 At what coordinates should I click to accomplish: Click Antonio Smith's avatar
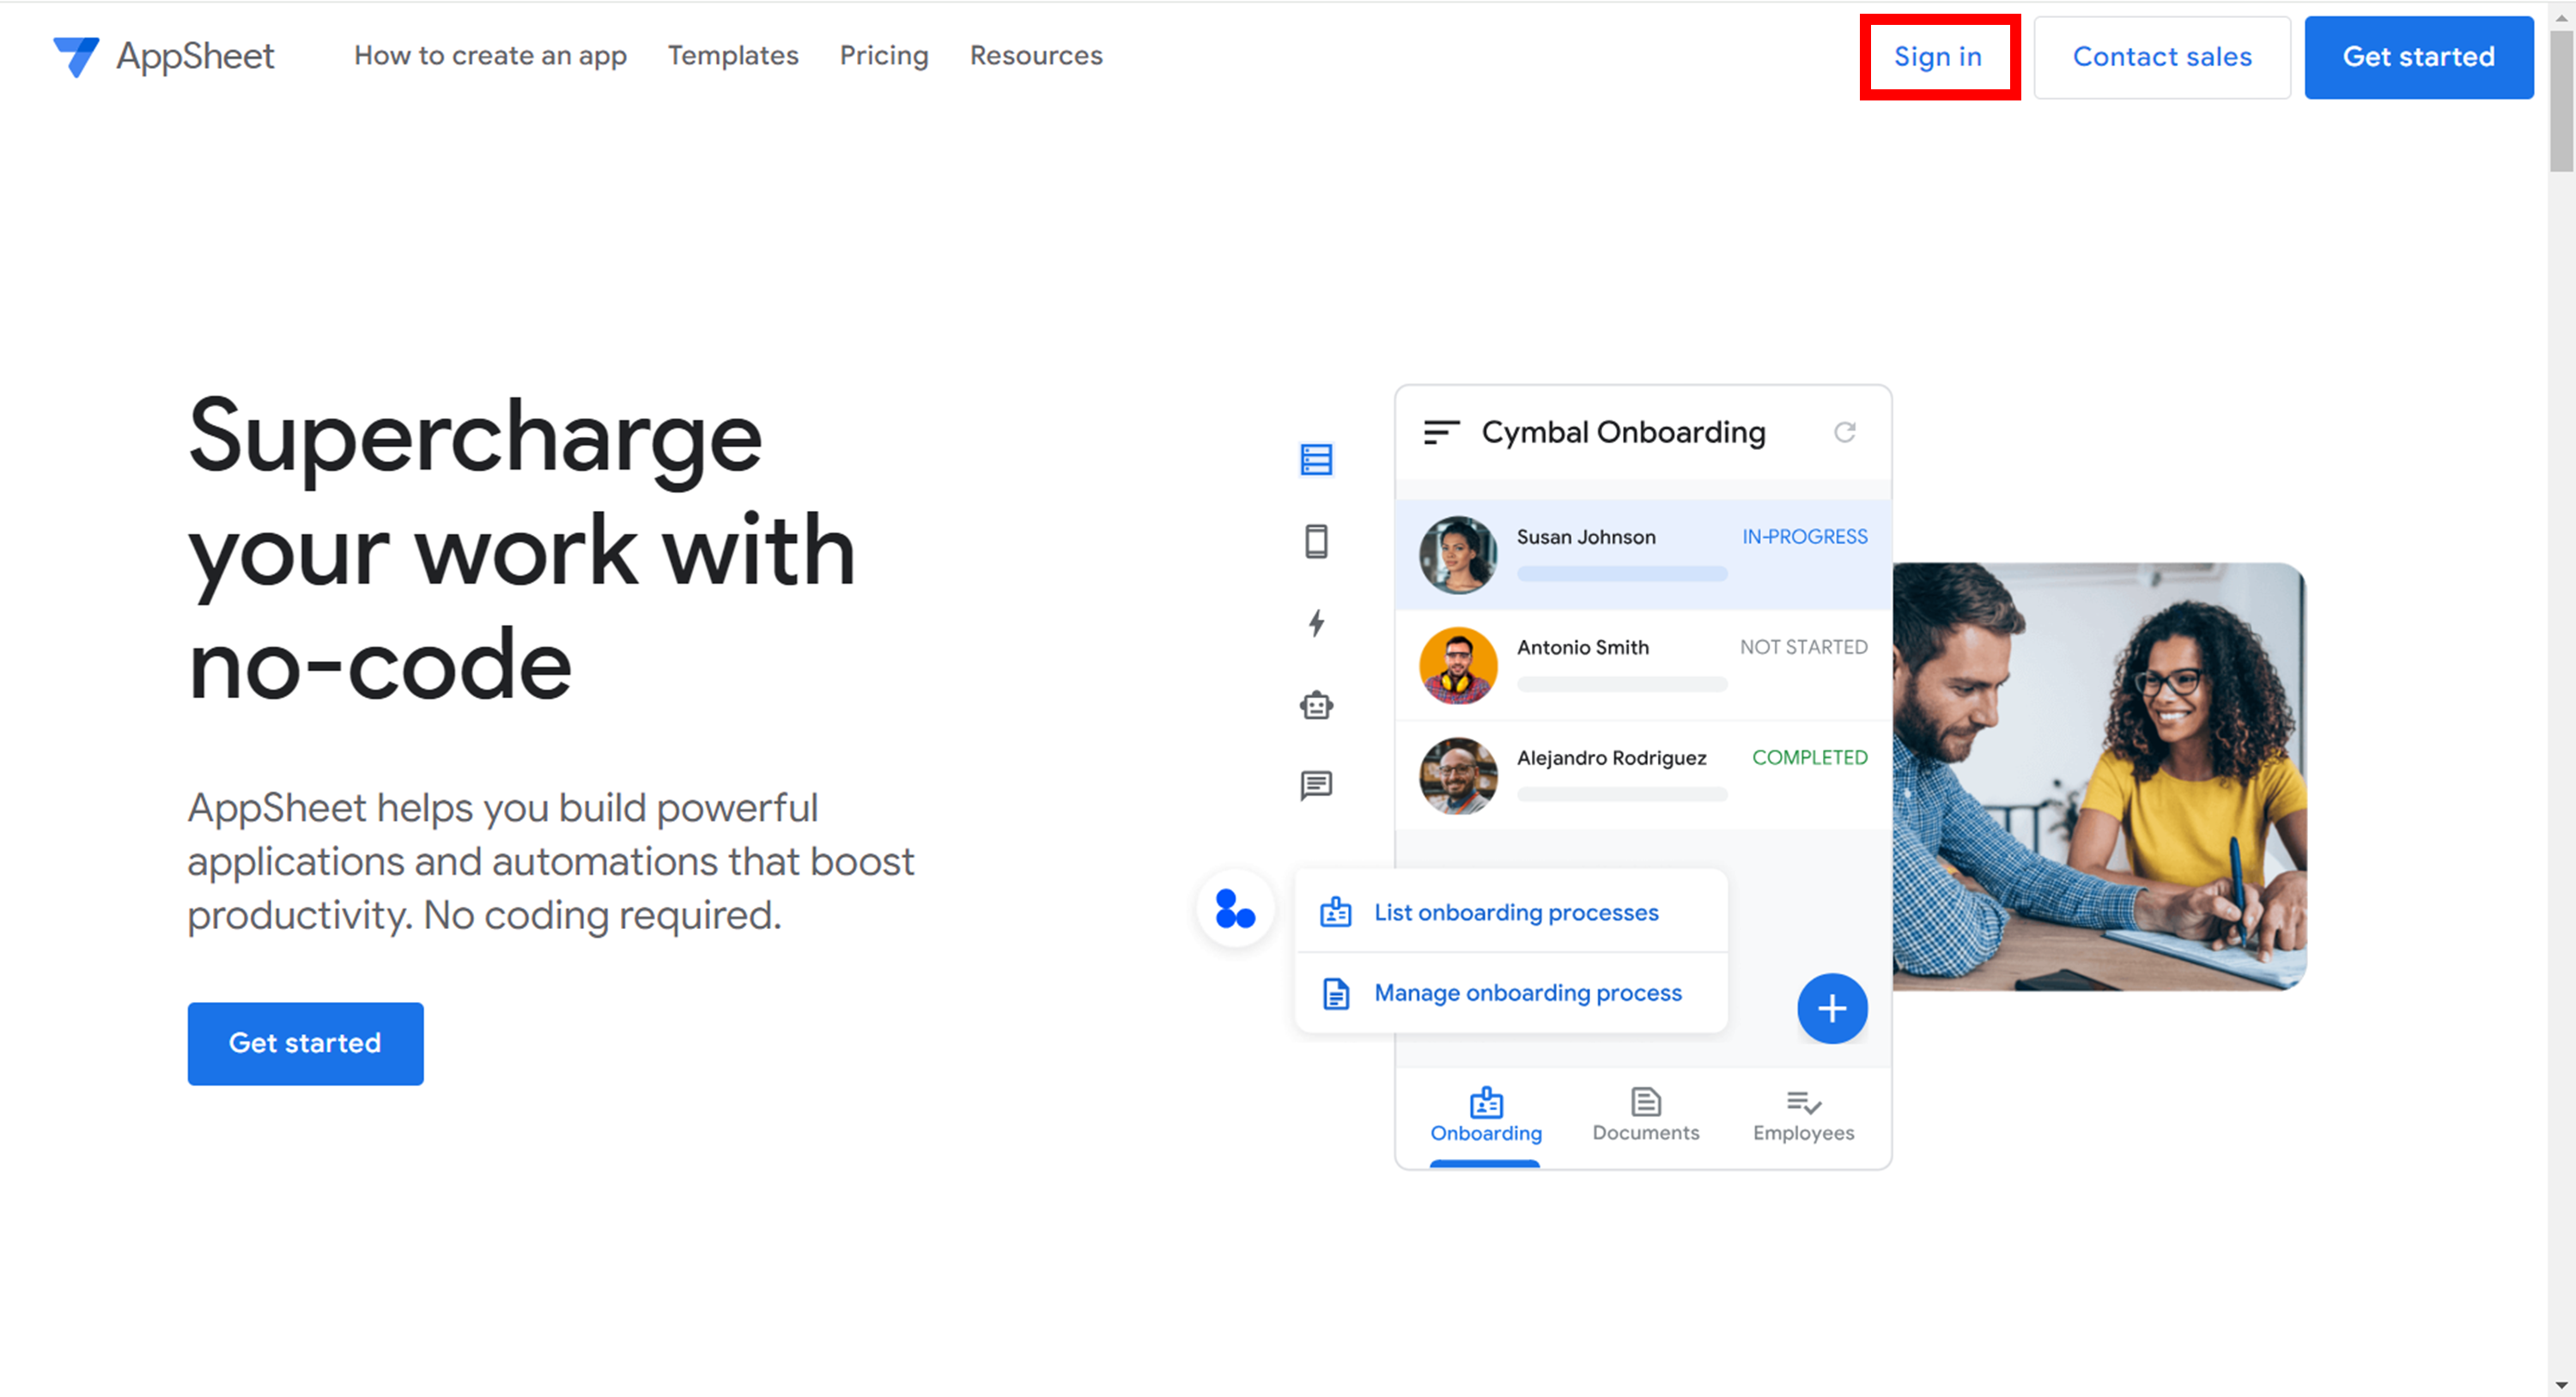pos(1458,665)
